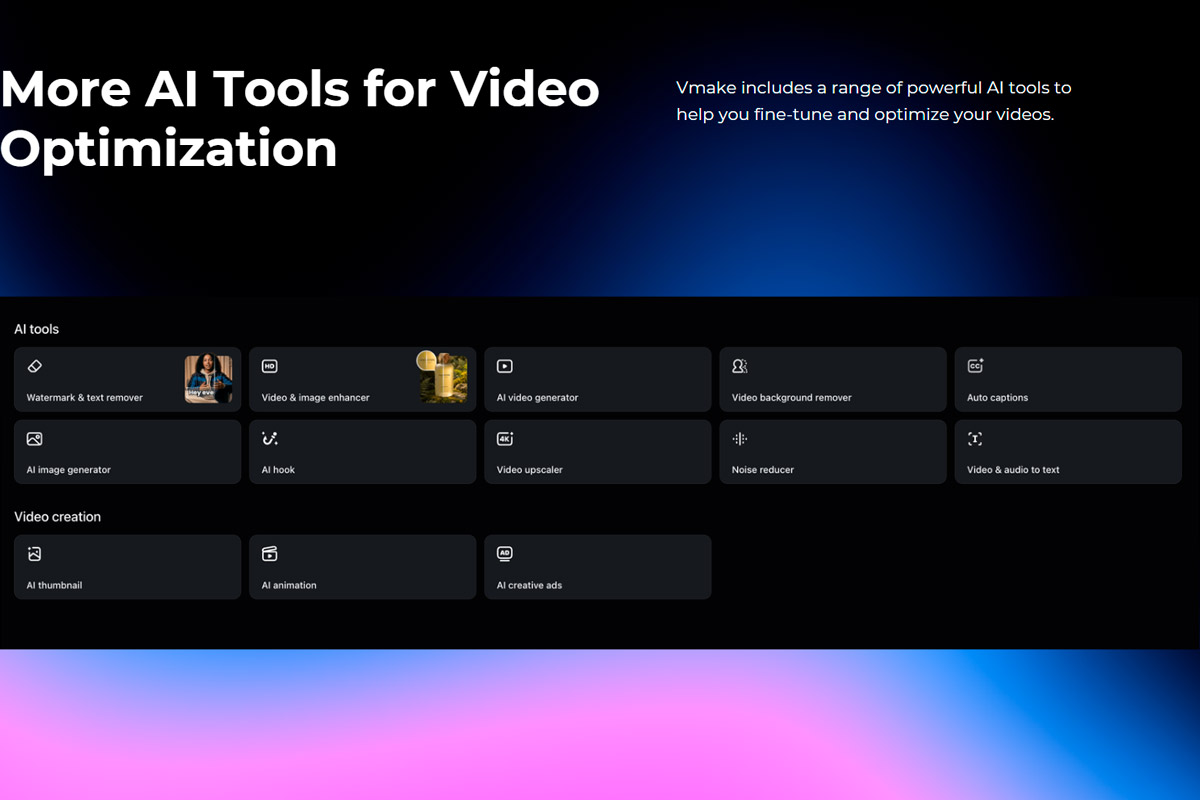The height and width of the screenshot is (800, 1200).
Task: Click the Noise reducer waveform icon
Action: click(x=740, y=438)
